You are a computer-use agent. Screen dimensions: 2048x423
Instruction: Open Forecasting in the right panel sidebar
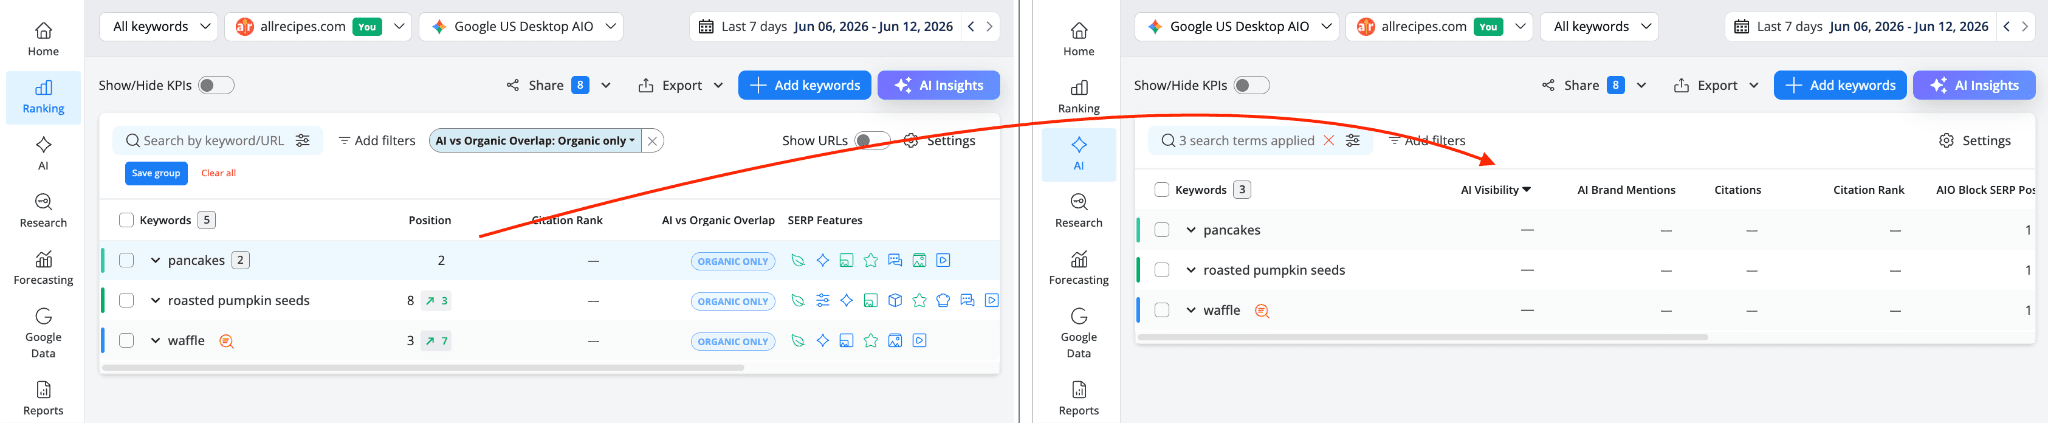[1078, 268]
